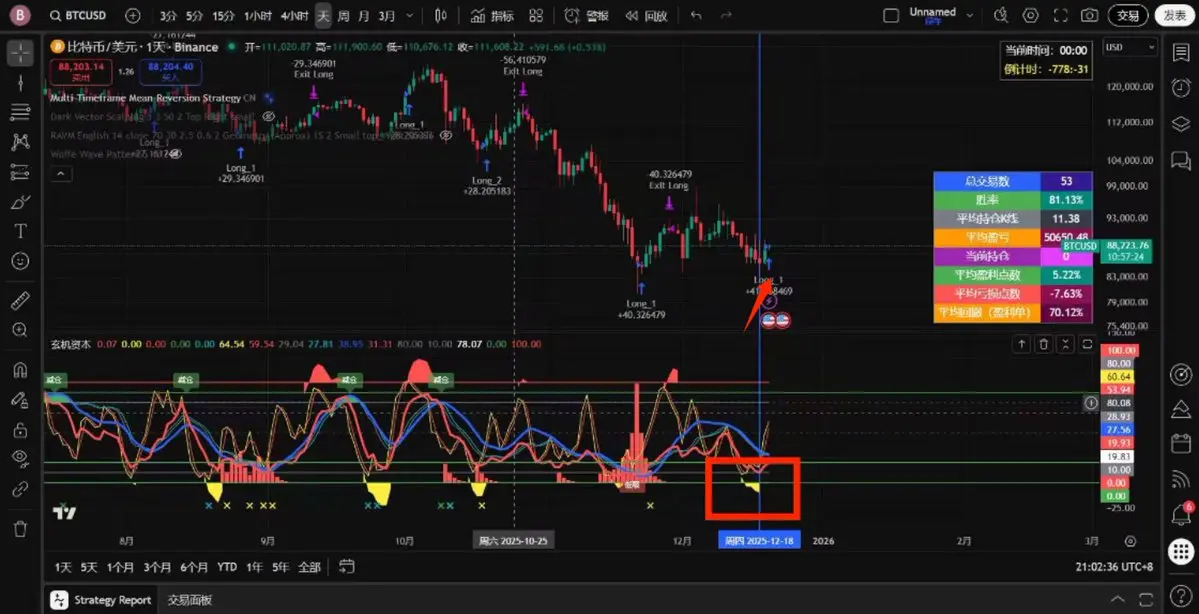The height and width of the screenshot is (614, 1199).
Task: Take a chart snapshot with camera icon
Action: click(x=1090, y=15)
